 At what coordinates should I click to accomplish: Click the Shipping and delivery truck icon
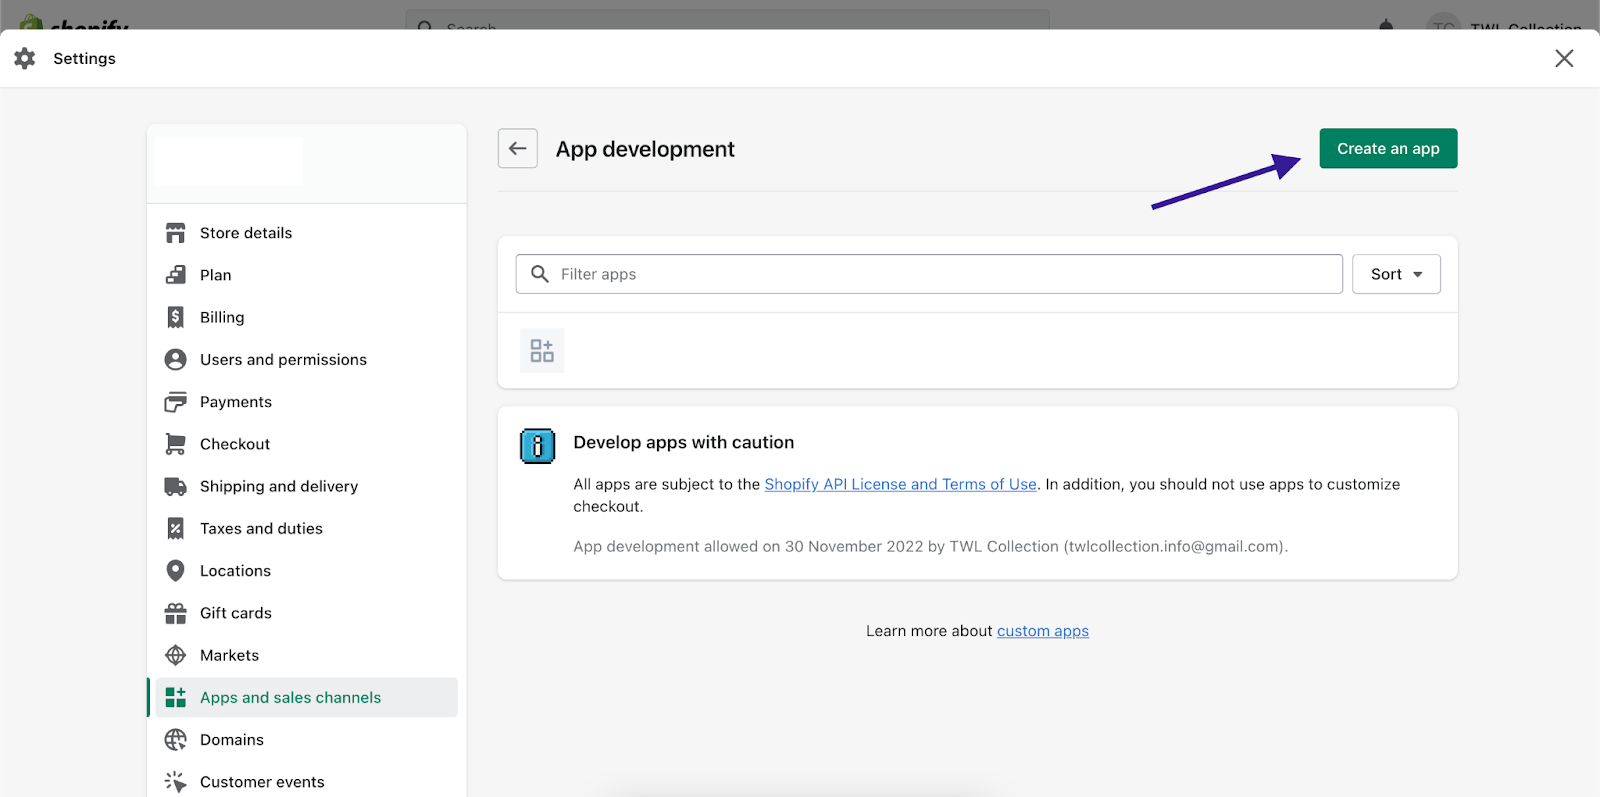tap(175, 486)
